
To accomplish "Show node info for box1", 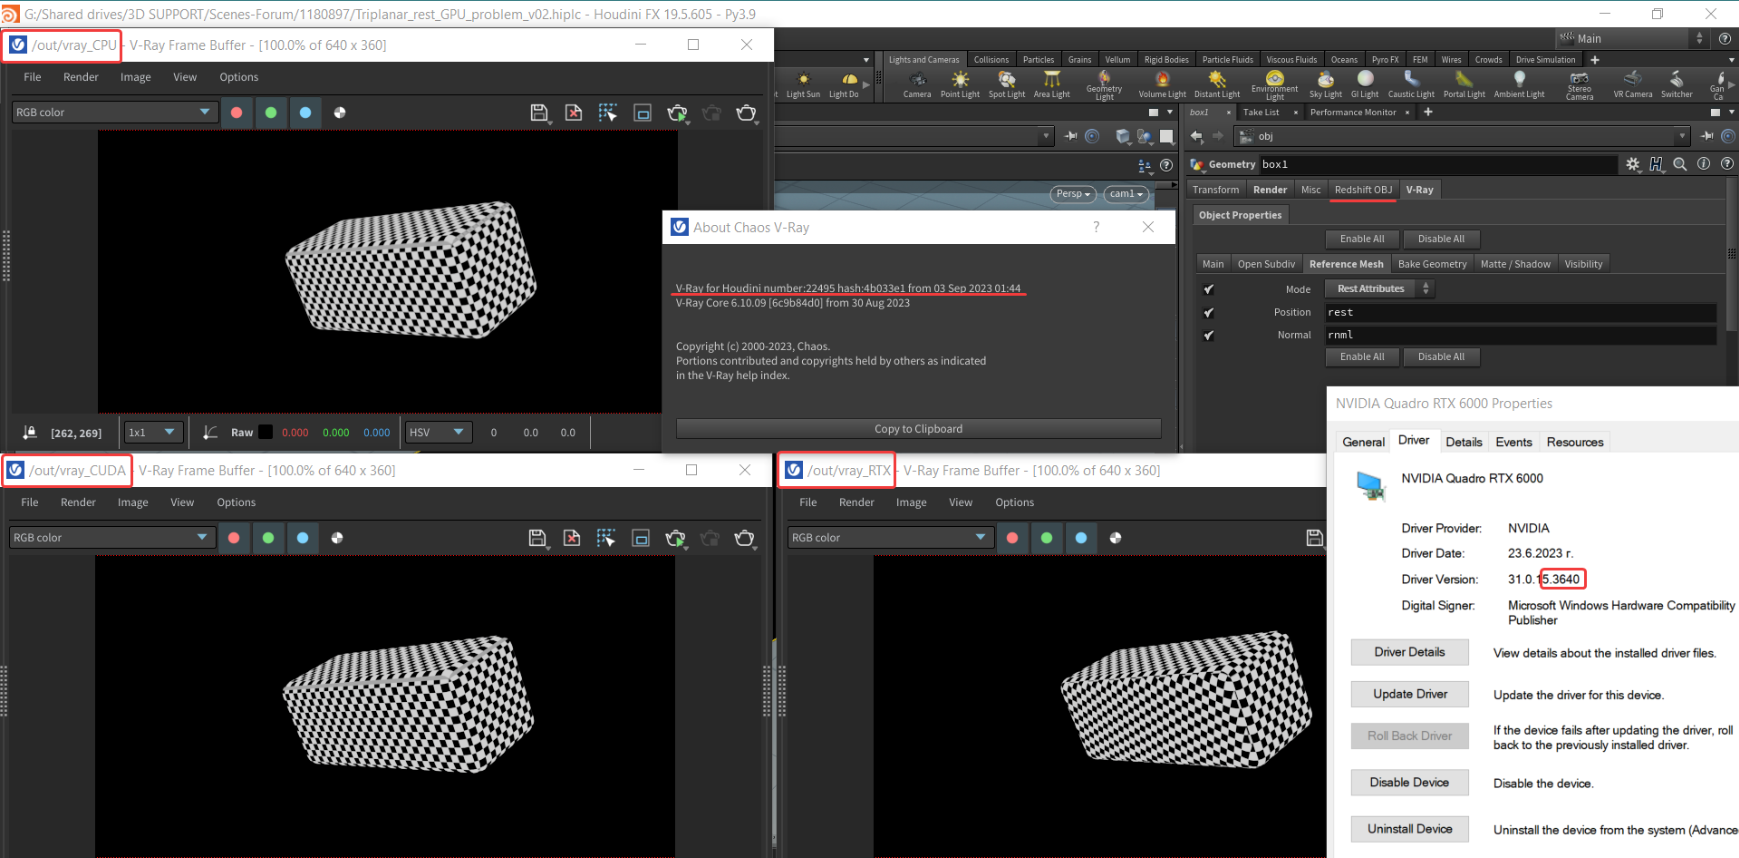I will [1703, 164].
